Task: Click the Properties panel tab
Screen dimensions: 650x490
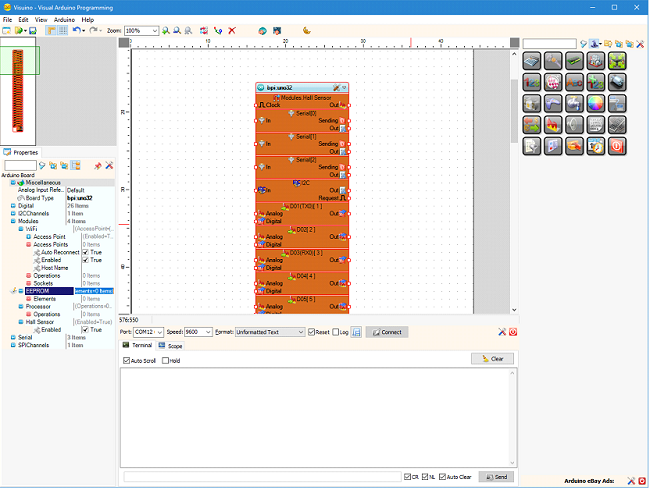Action: pyautogui.click(x=21, y=153)
